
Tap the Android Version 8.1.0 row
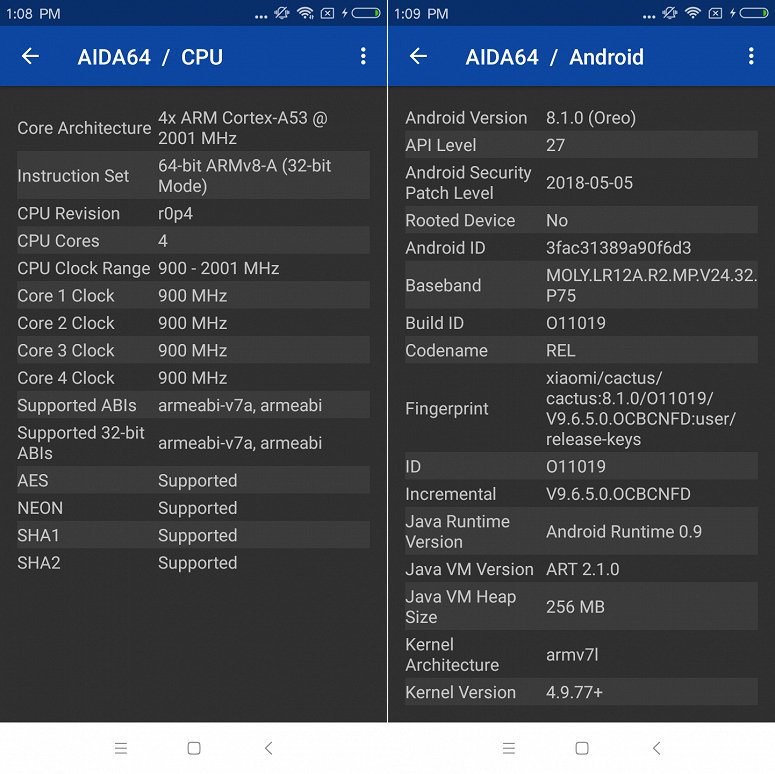[581, 118]
